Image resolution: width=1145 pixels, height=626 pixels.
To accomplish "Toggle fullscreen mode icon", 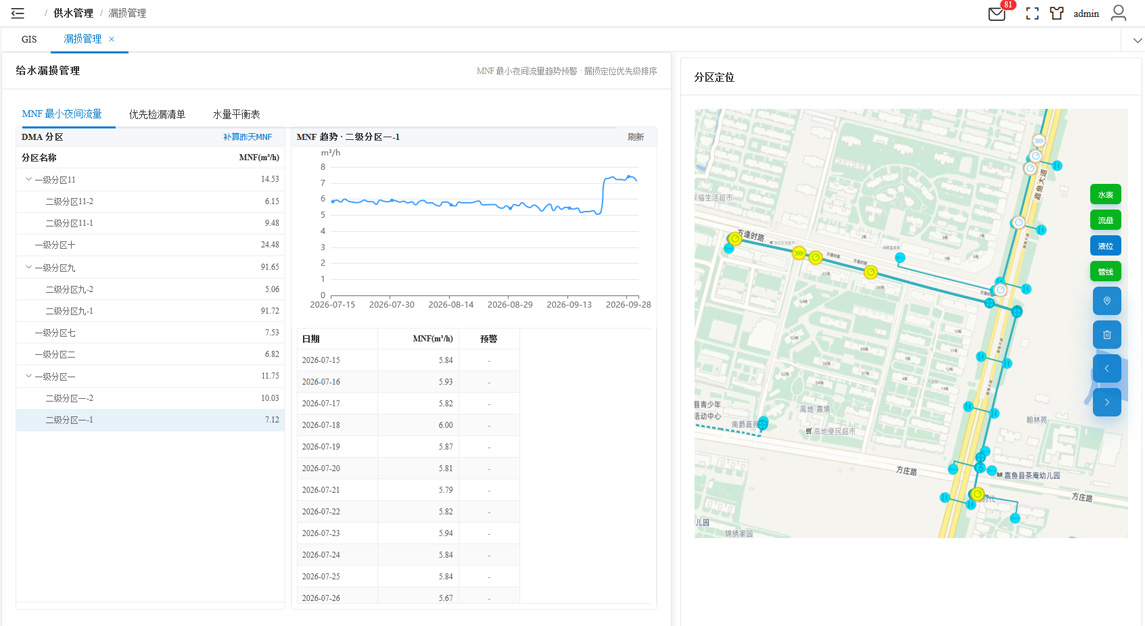I will [x=1032, y=13].
